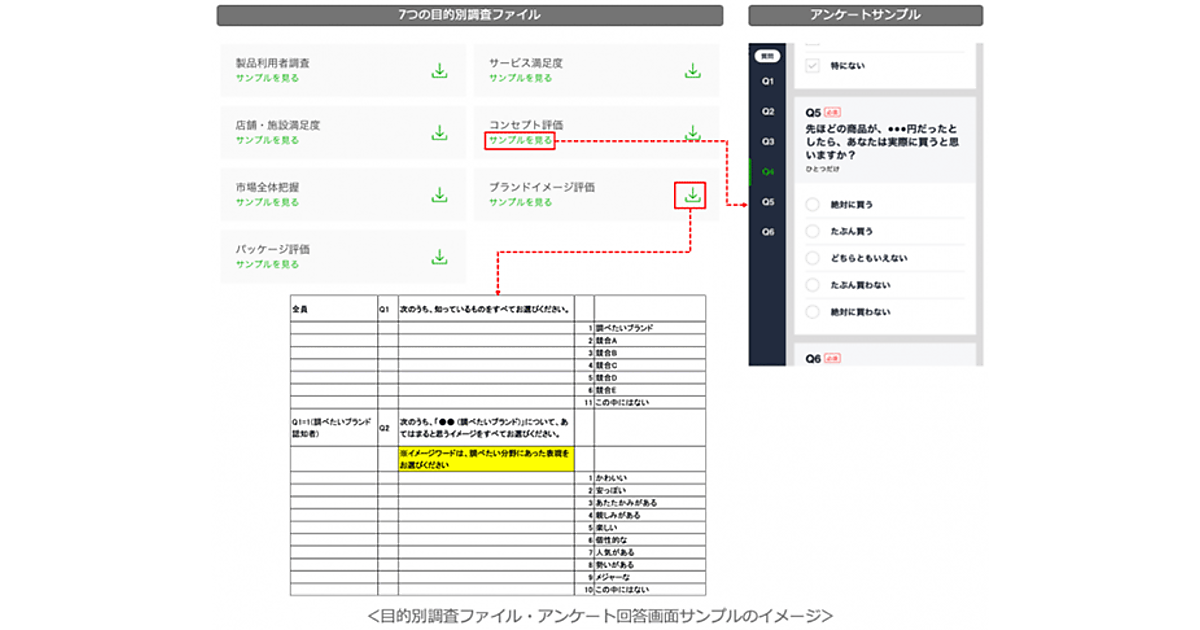Download the 店舗・施設満足度 survey file

pos(439,133)
